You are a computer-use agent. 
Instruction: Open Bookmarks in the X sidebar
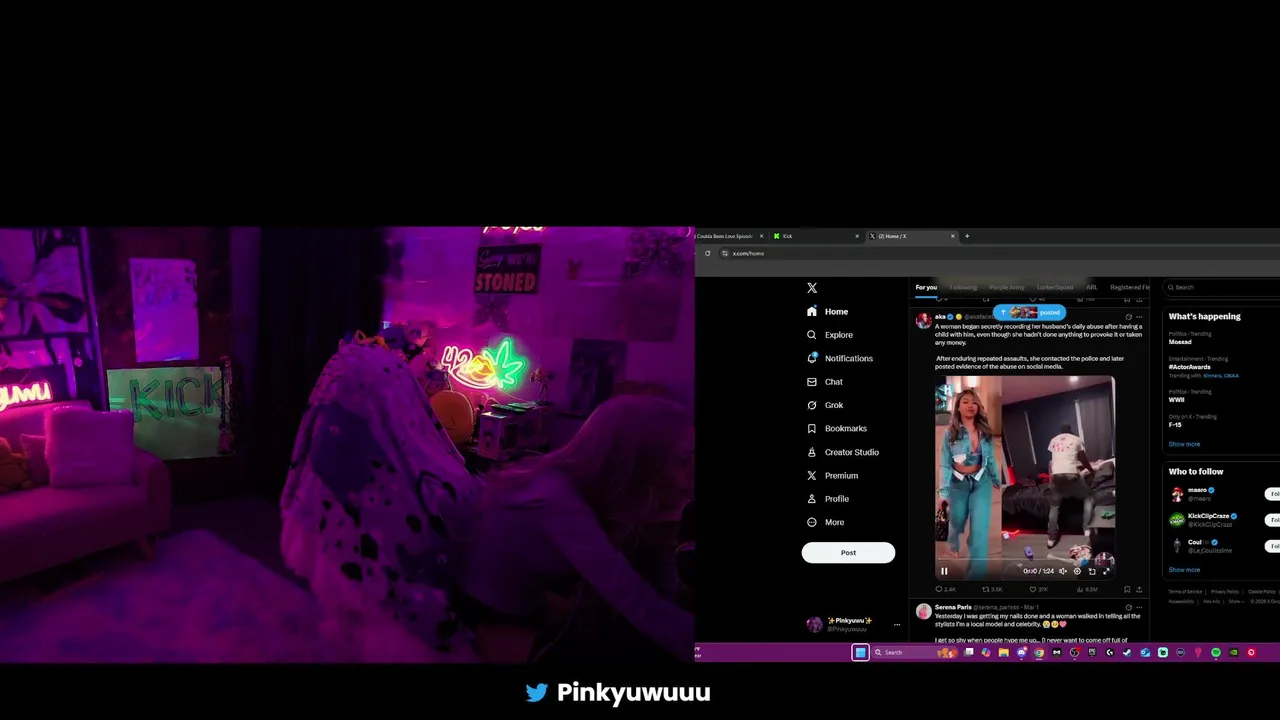tap(836, 428)
